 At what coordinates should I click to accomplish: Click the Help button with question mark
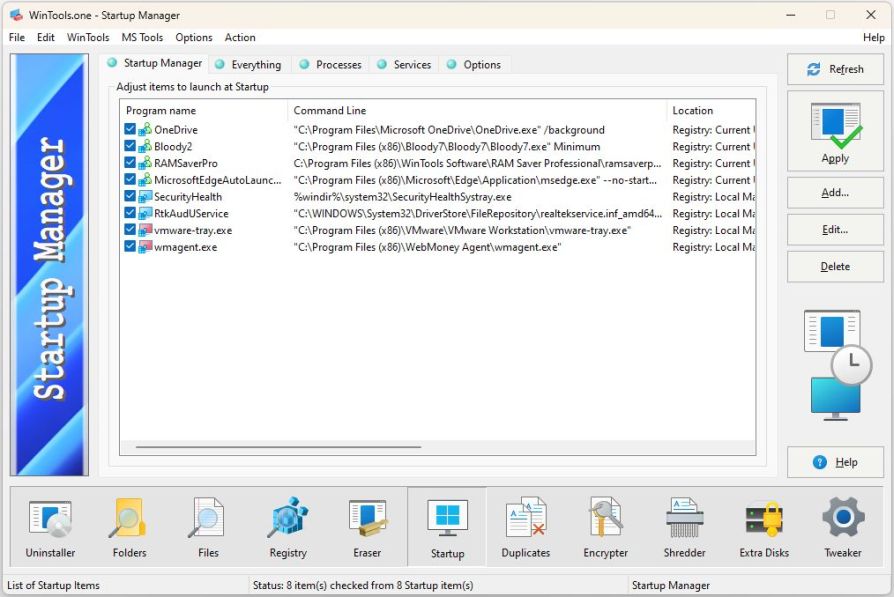click(x=835, y=462)
